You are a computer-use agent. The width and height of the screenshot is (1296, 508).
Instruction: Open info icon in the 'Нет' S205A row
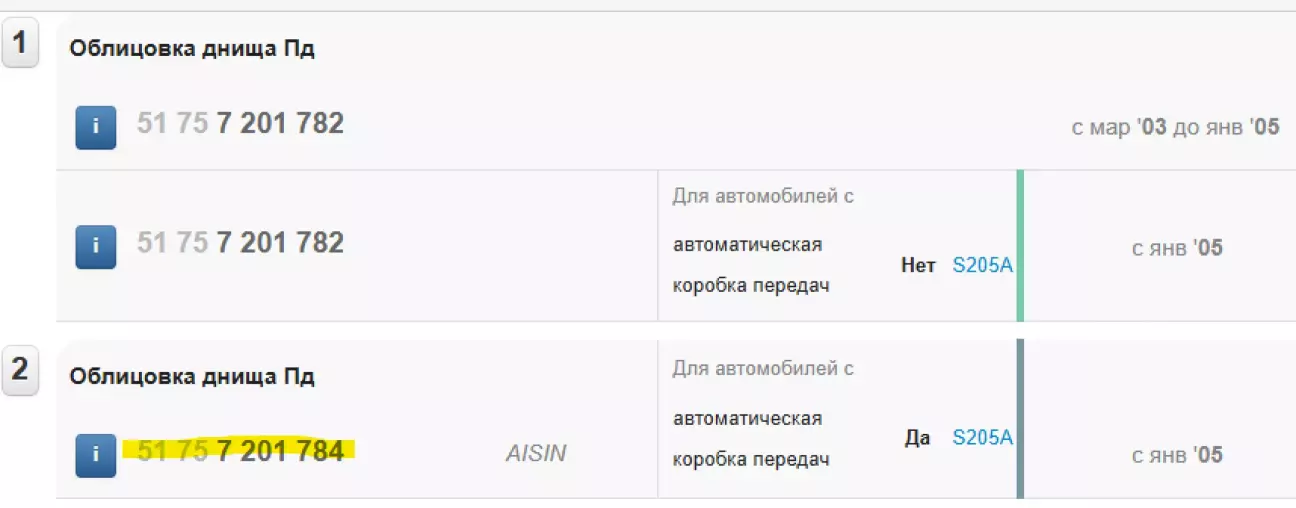tap(96, 247)
